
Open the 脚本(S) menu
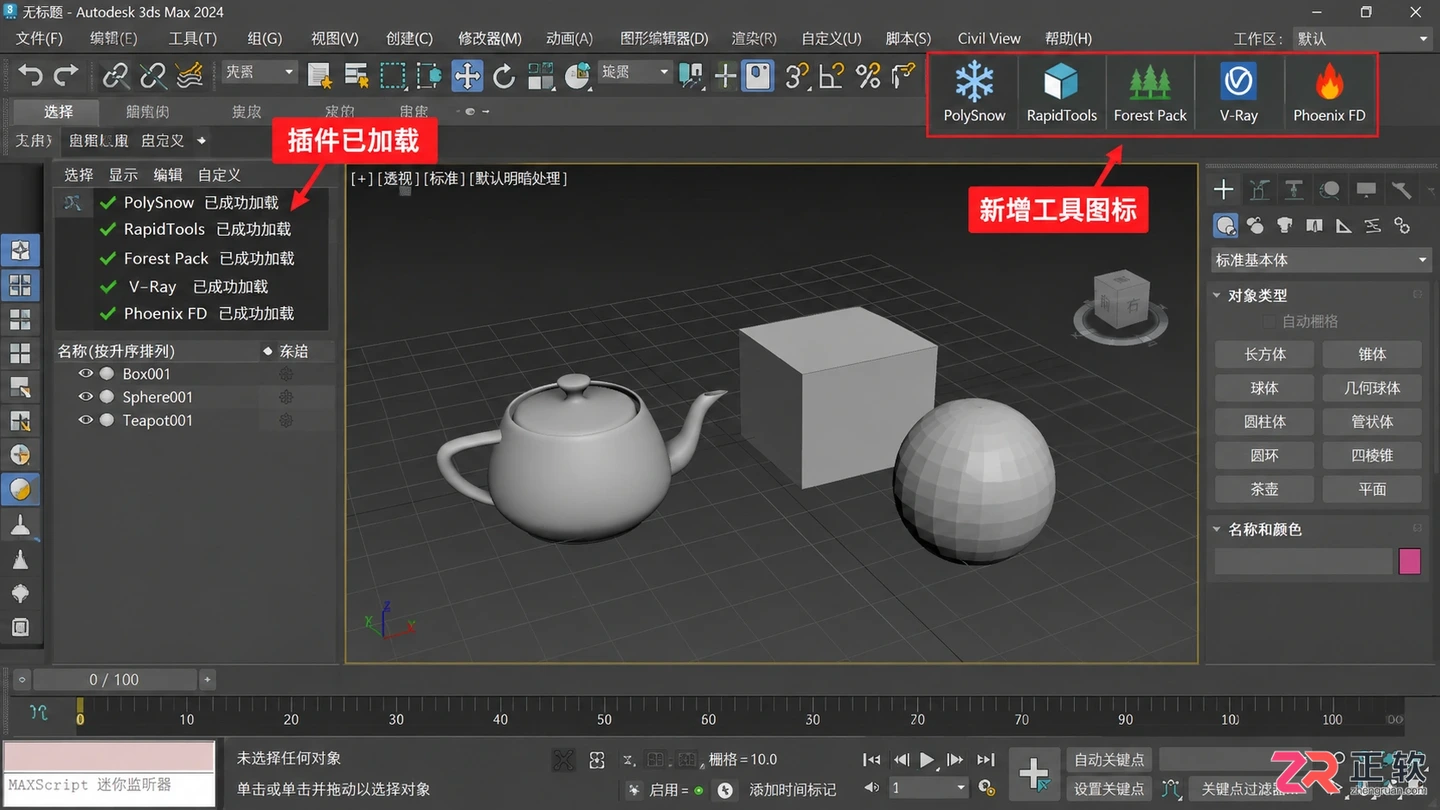[x=908, y=38]
